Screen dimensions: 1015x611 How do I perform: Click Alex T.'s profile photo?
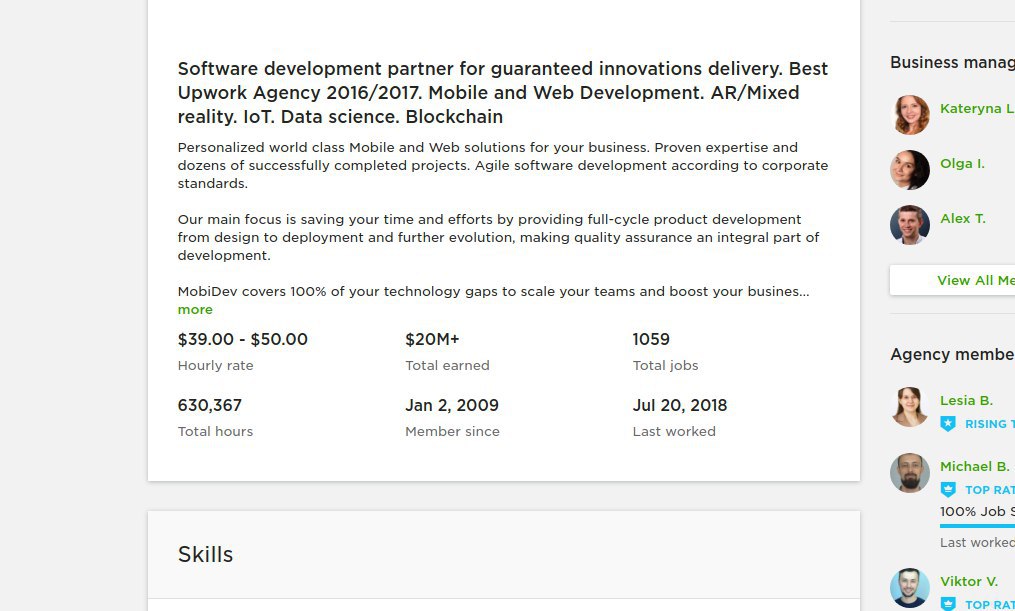click(x=909, y=225)
